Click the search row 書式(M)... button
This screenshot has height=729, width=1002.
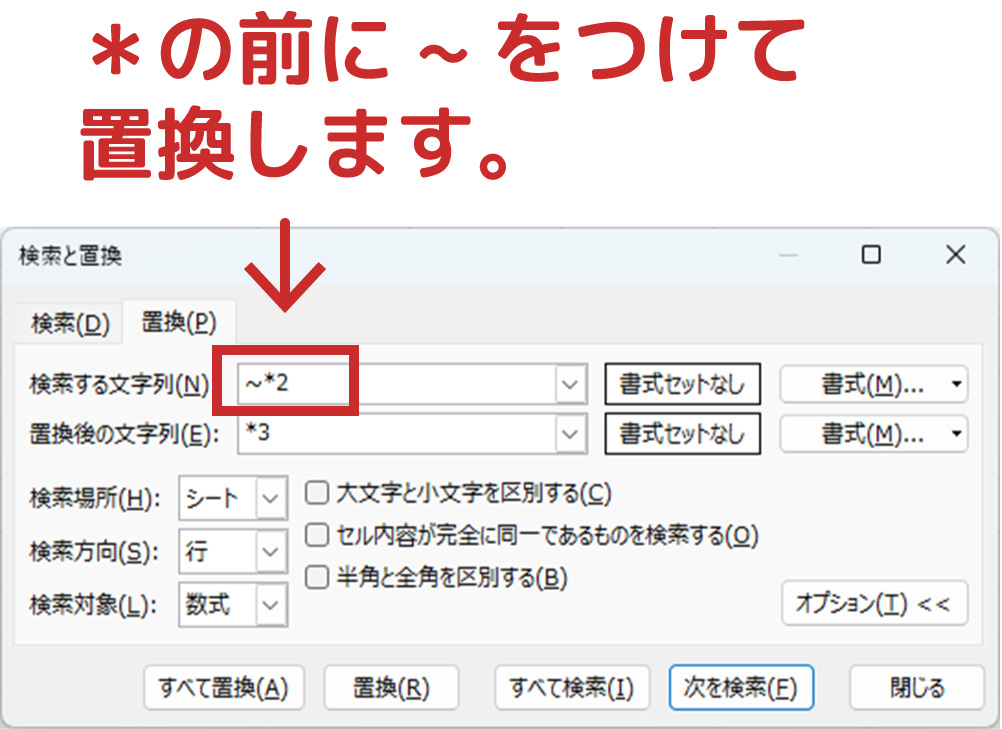860,384
